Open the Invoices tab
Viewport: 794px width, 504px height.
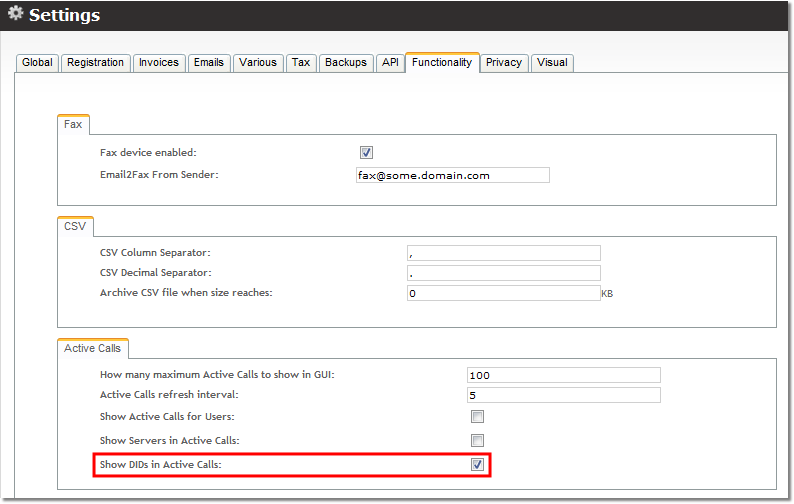click(x=158, y=63)
